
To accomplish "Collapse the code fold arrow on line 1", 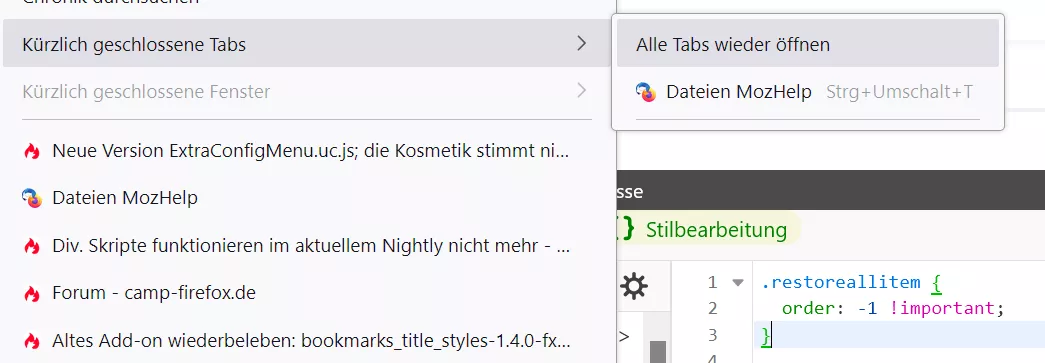I will tap(737, 282).
